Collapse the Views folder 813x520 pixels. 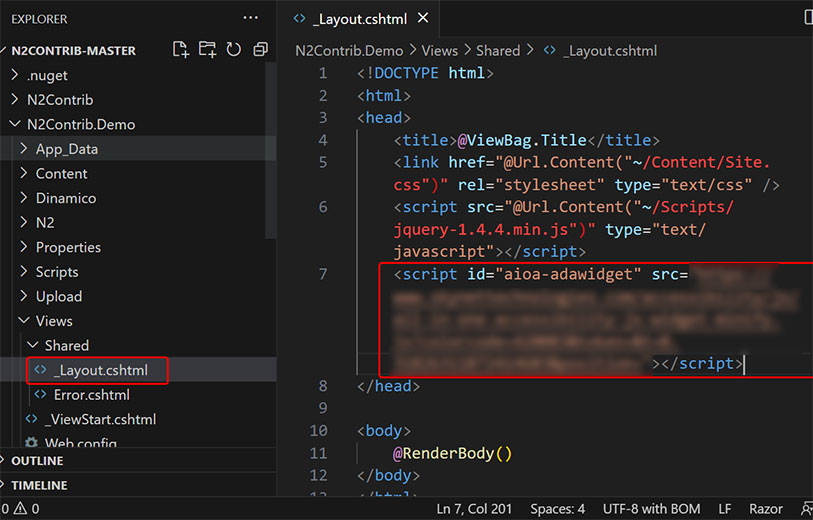coord(24,320)
